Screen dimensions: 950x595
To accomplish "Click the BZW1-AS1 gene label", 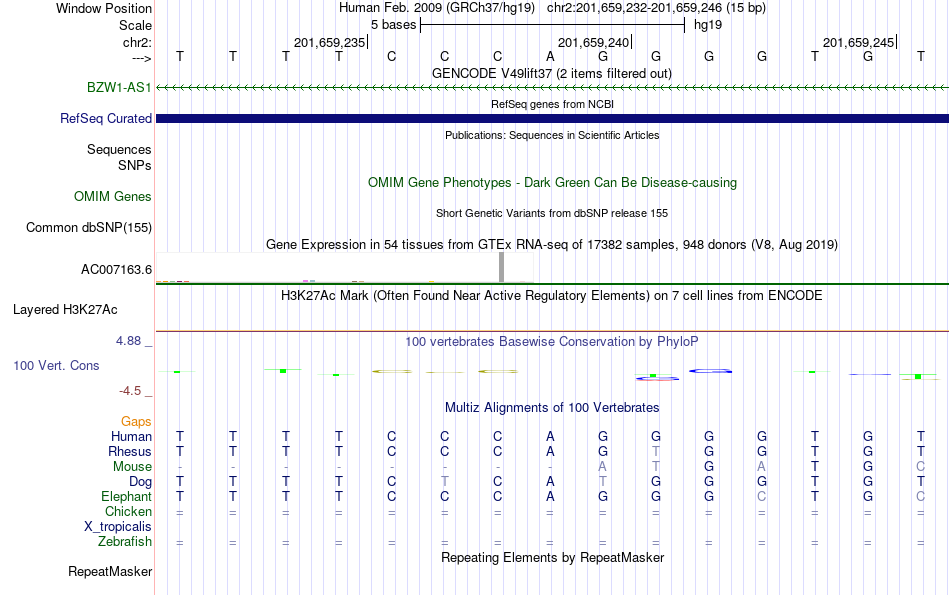I will coord(119,87).
